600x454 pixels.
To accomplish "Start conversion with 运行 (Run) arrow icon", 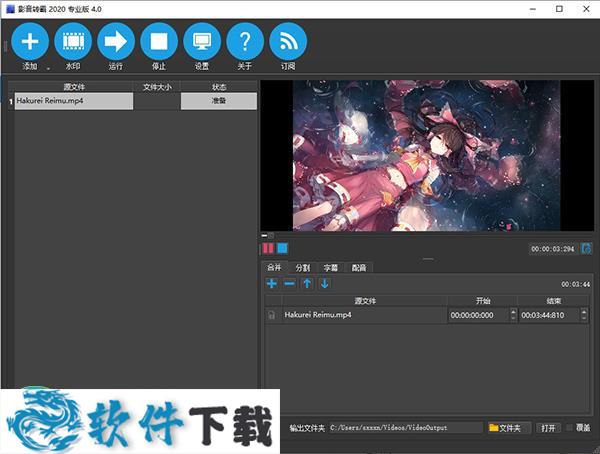I will (116, 41).
